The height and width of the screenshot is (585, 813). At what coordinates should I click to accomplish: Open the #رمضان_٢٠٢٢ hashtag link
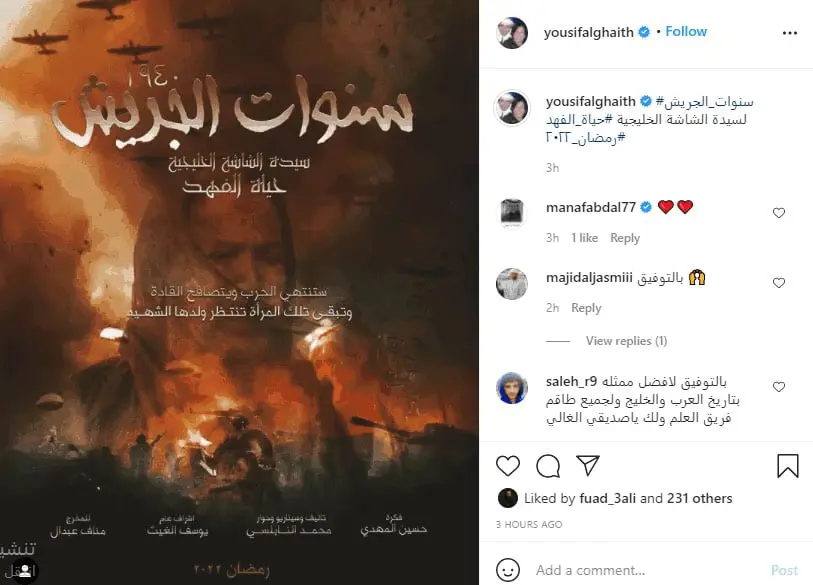(x=585, y=137)
